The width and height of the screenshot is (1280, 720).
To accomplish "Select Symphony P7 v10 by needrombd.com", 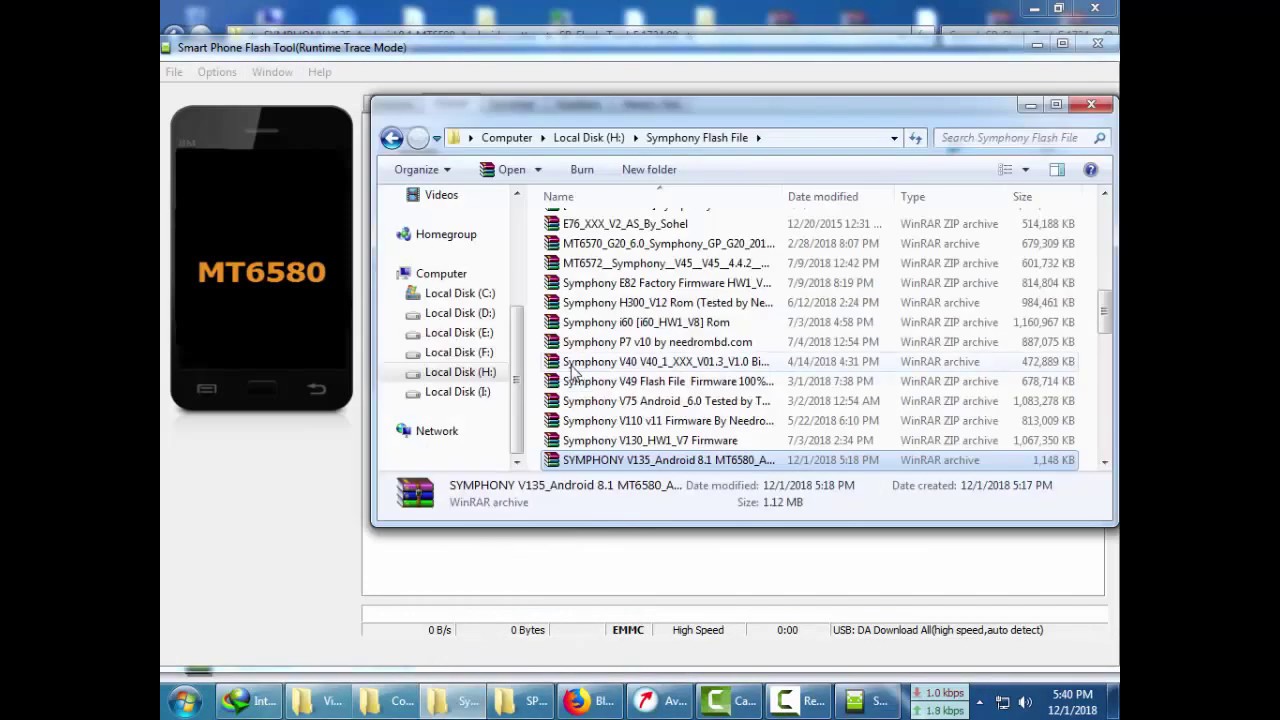I will tap(810, 342).
